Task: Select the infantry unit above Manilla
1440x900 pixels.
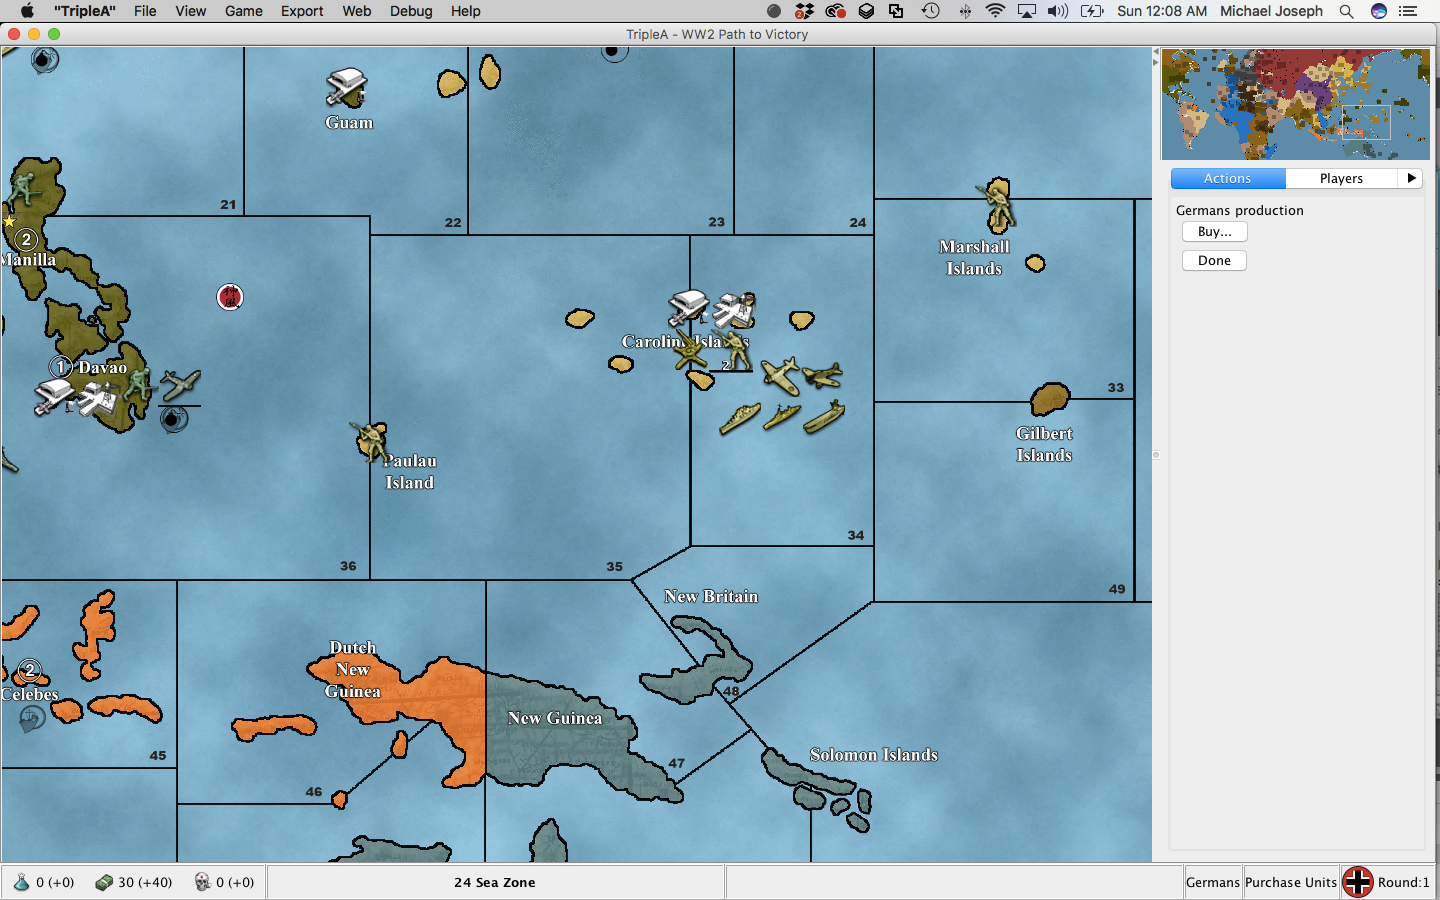Action: pyautogui.click(x=24, y=188)
